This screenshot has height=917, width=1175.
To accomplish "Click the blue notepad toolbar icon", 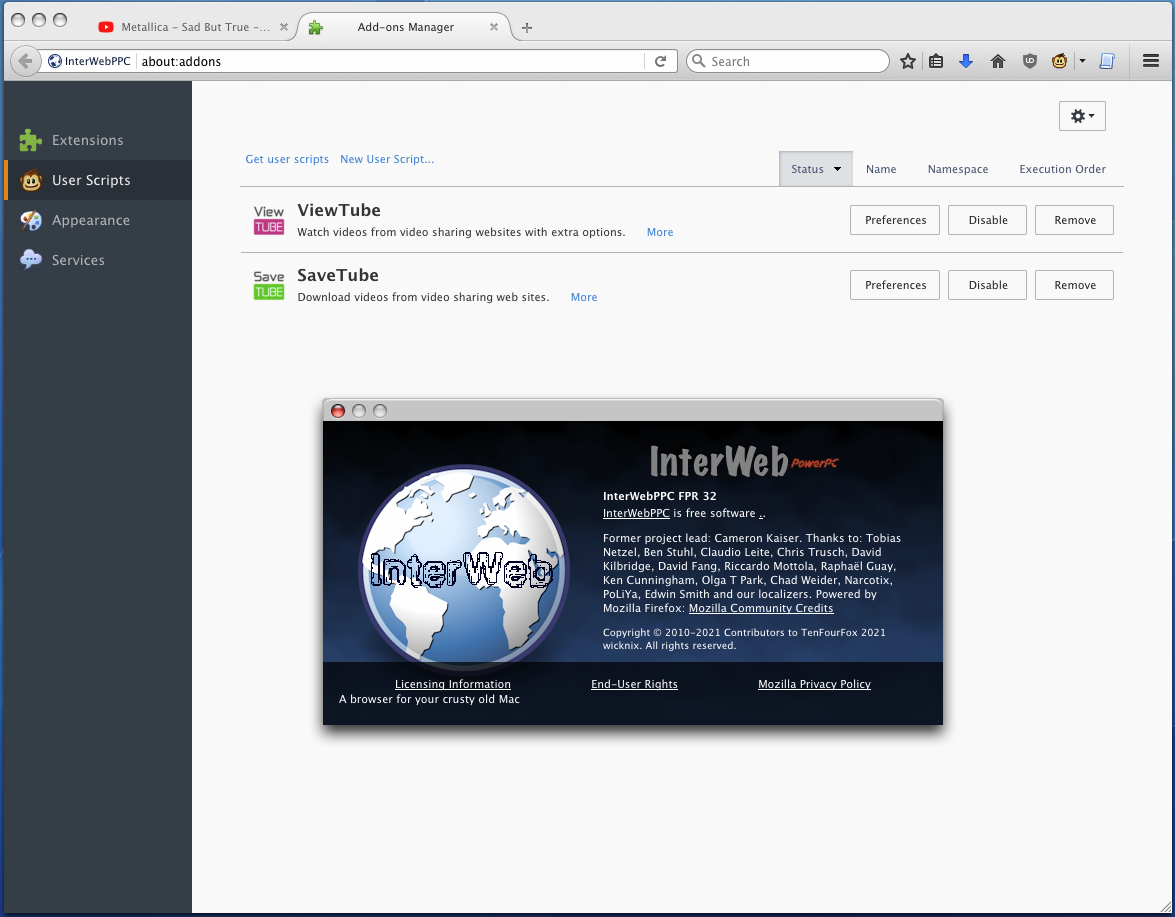I will 1107,61.
